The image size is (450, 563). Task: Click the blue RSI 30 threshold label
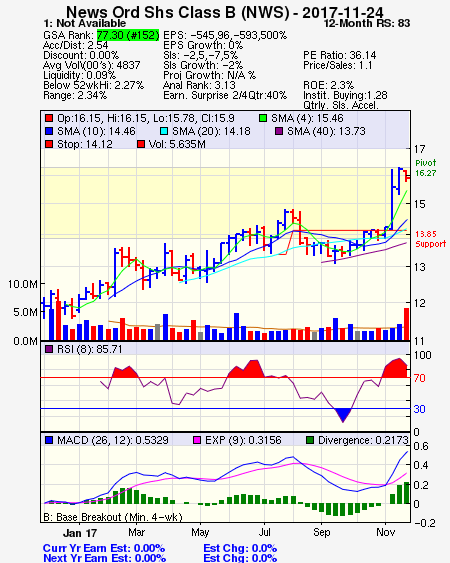click(419, 409)
